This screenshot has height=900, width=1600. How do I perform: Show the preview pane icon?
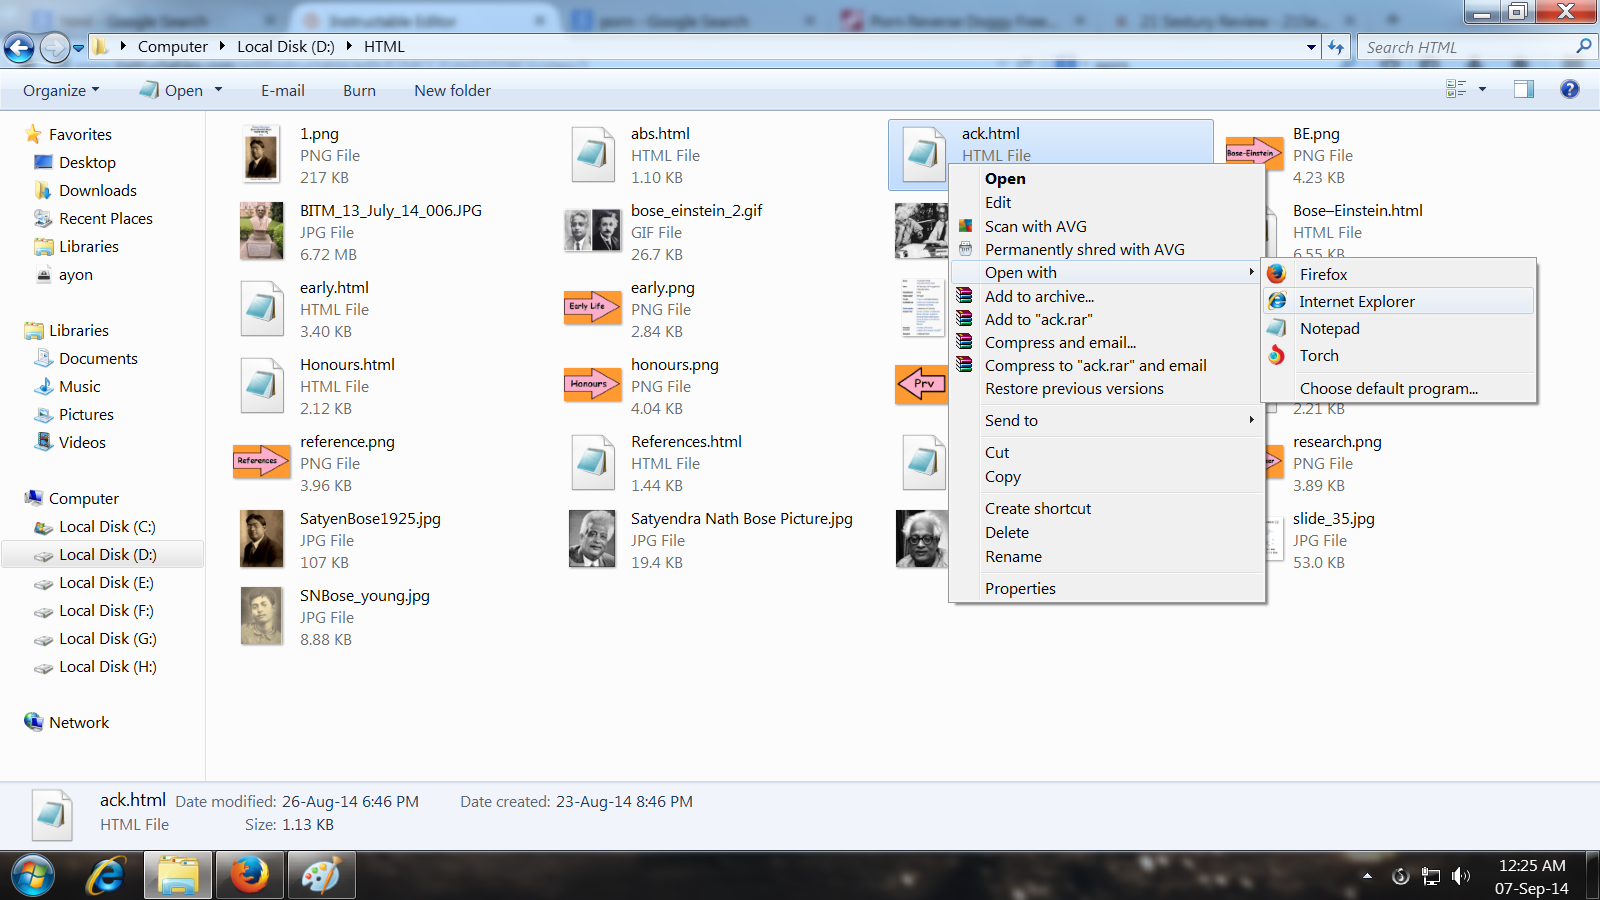coord(1523,90)
